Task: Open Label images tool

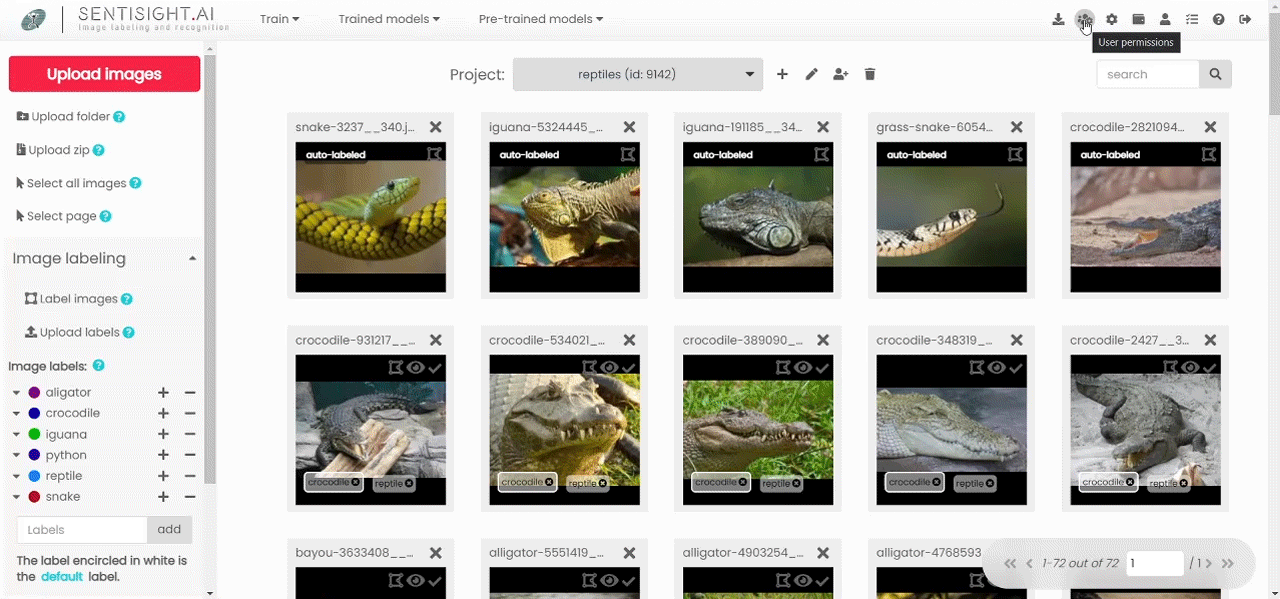Action: (x=71, y=299)
